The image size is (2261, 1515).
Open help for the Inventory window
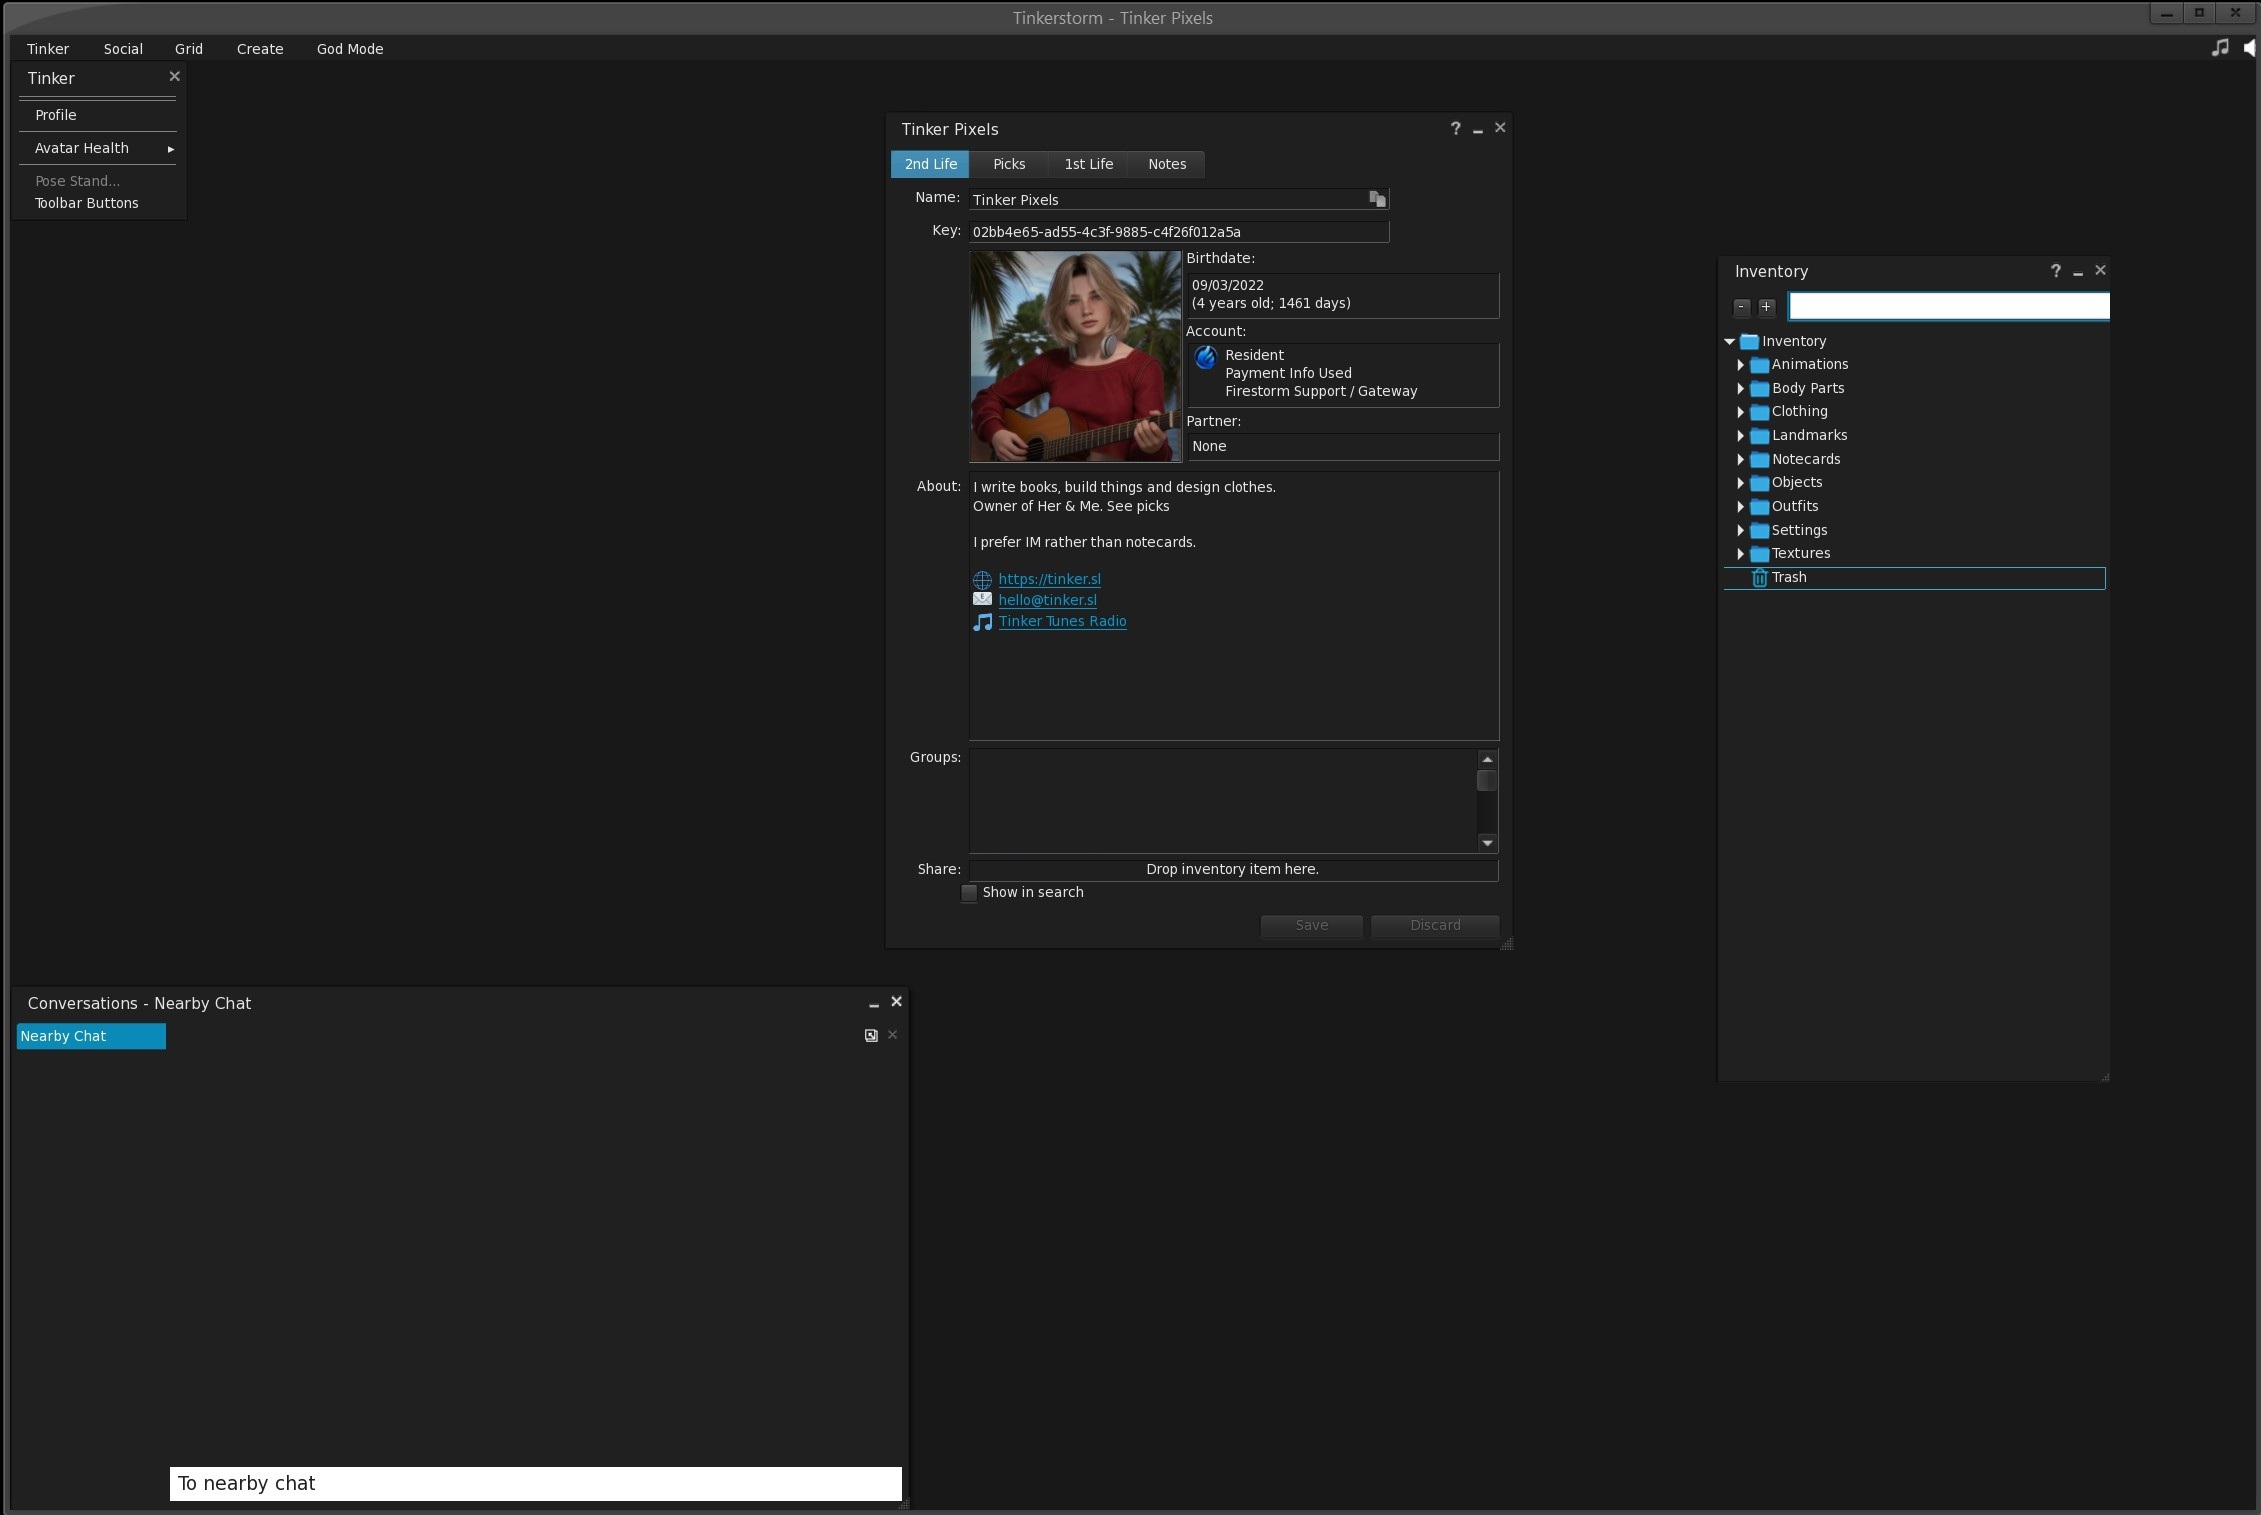tap(2055, 271)
